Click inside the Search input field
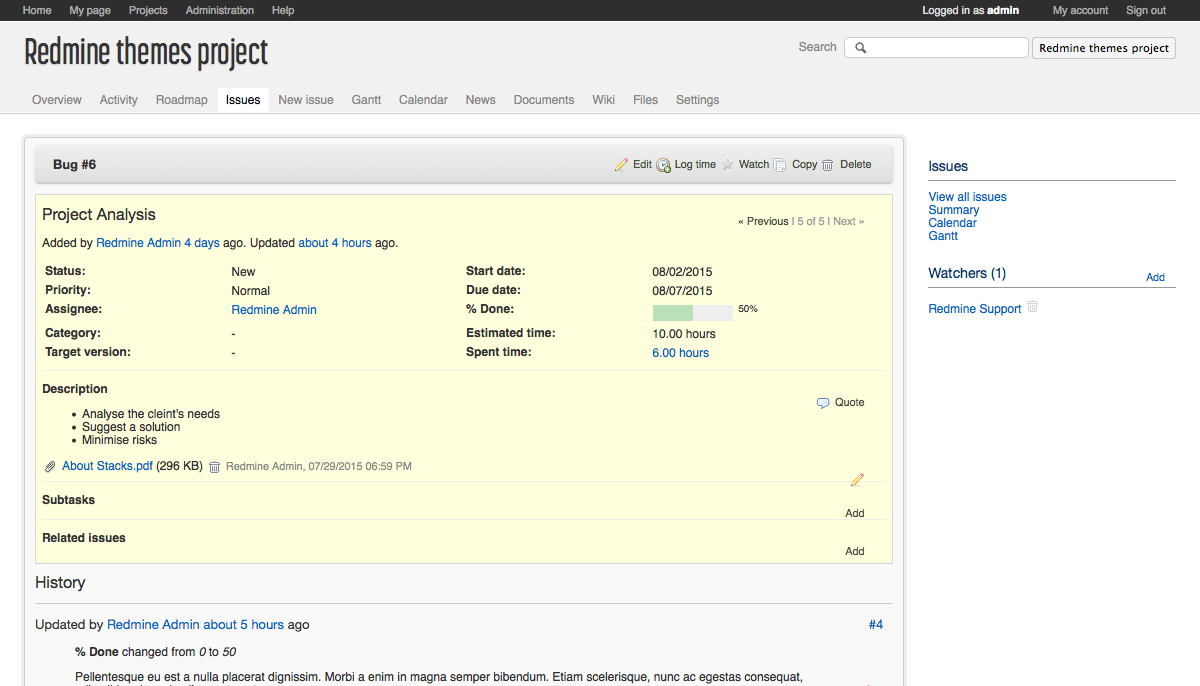Screen dimensions: 1200x686 click(936, 48)
